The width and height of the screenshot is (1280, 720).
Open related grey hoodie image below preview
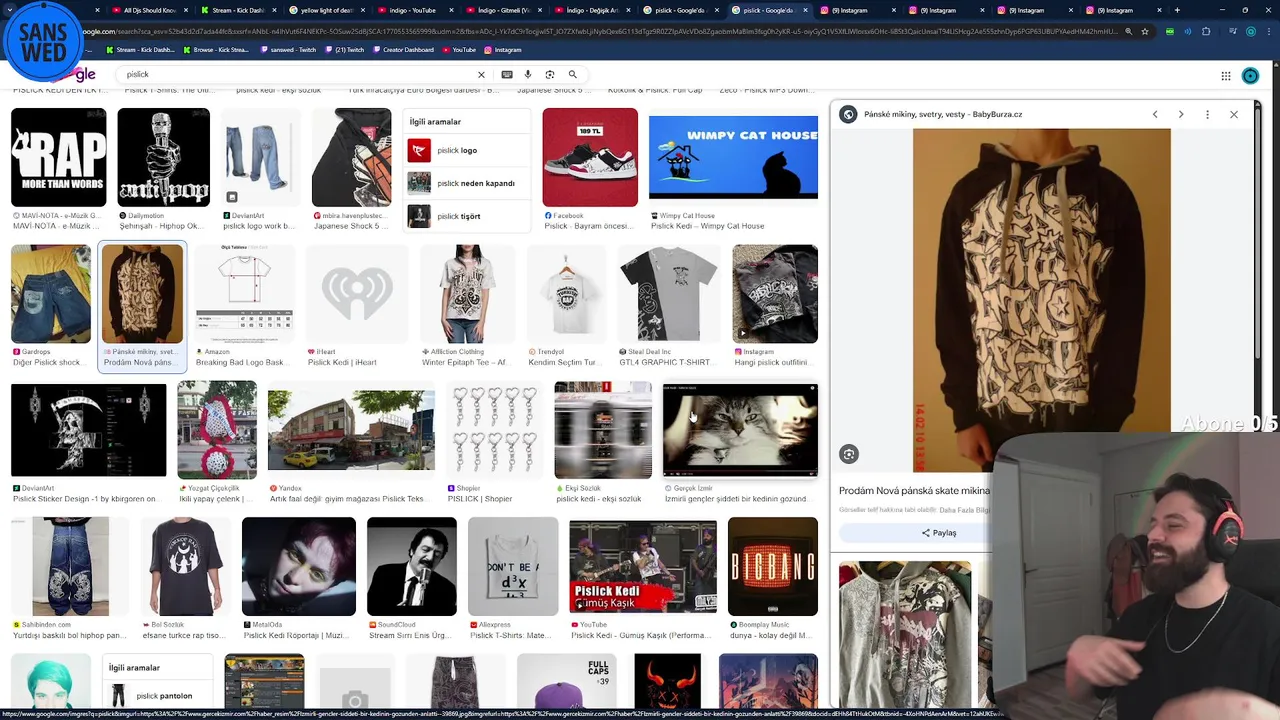(x=905, y=634)
